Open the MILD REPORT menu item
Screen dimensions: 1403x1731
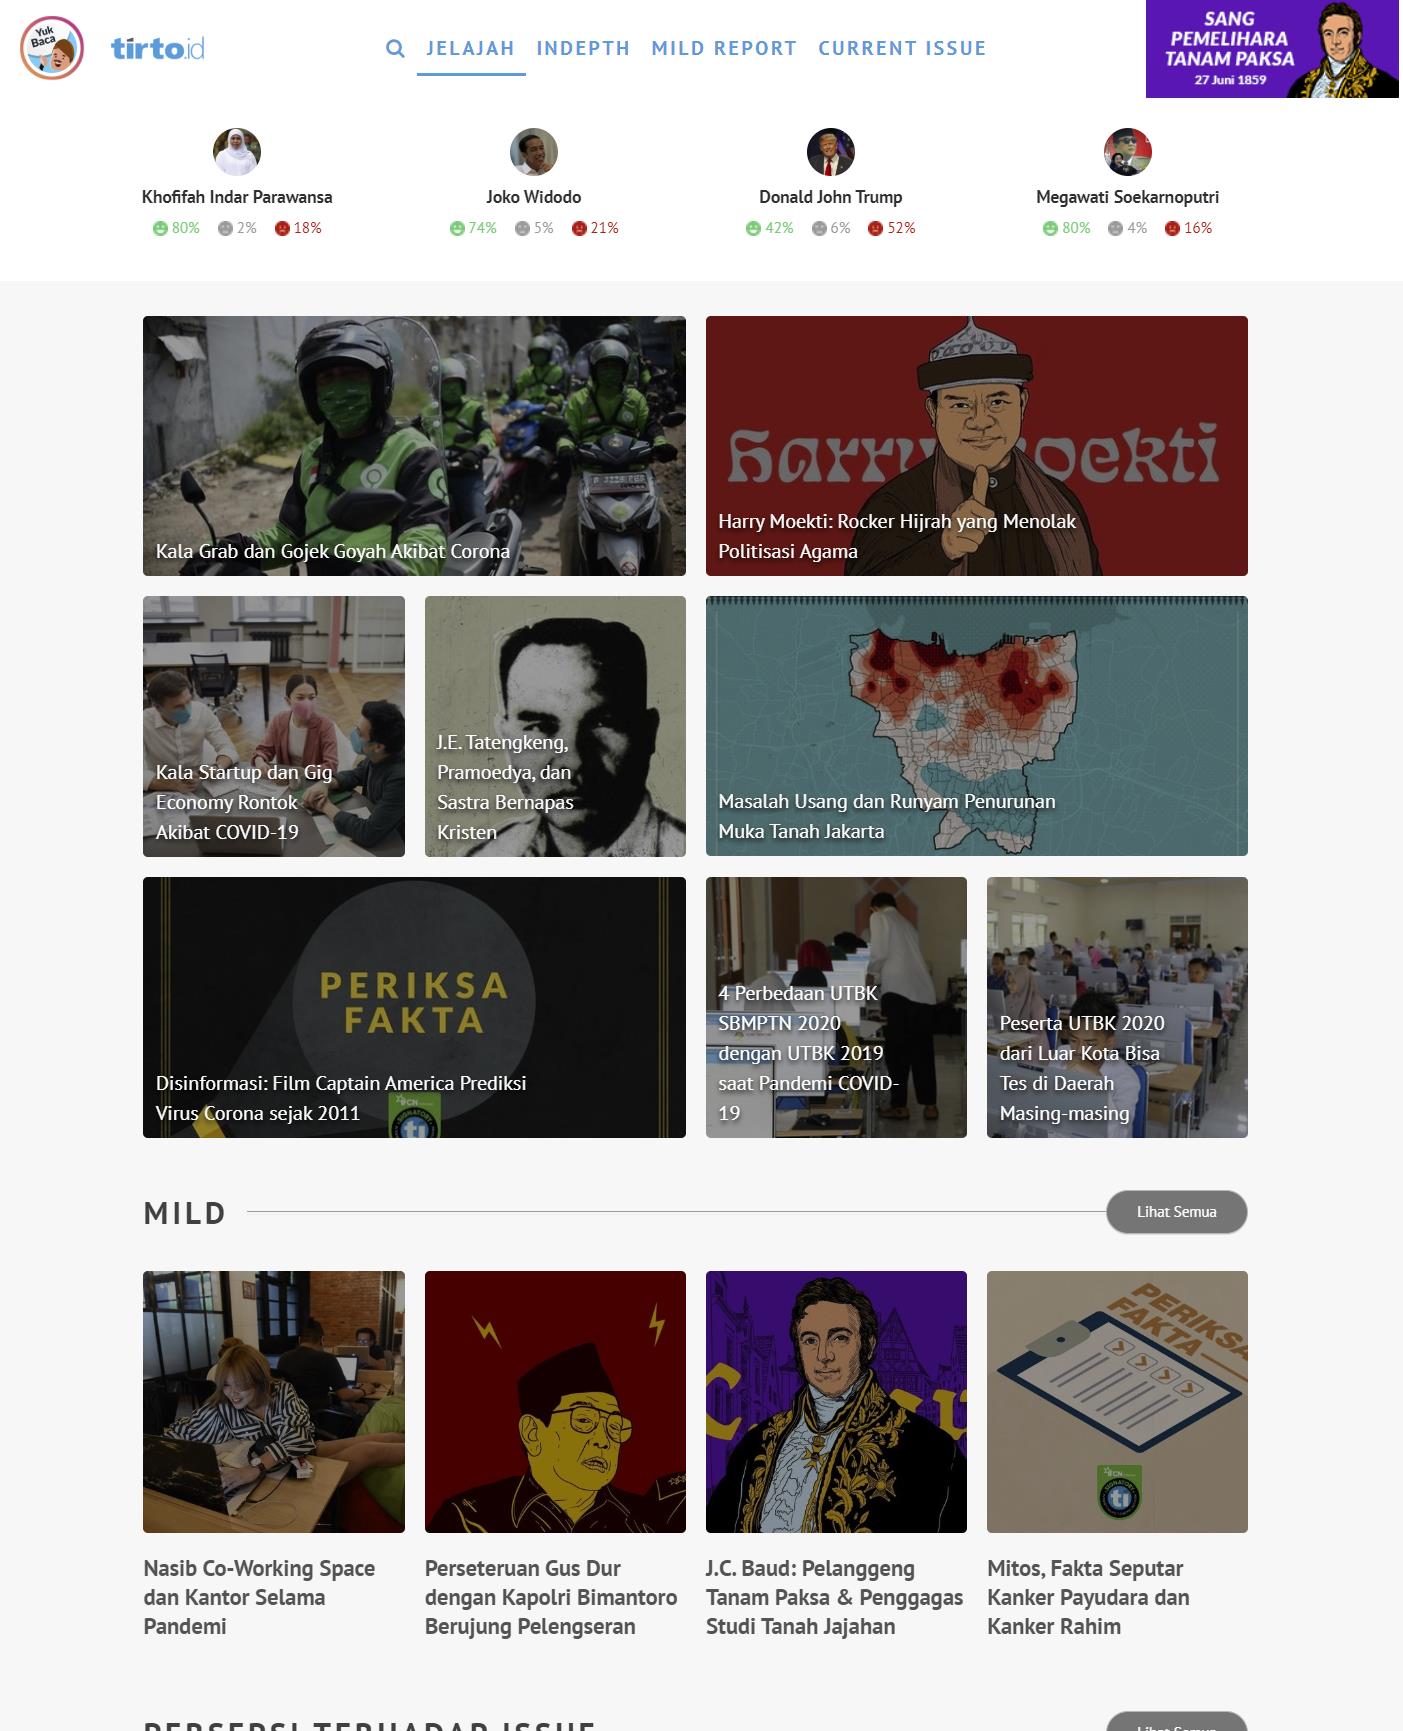tap(724, 48)
